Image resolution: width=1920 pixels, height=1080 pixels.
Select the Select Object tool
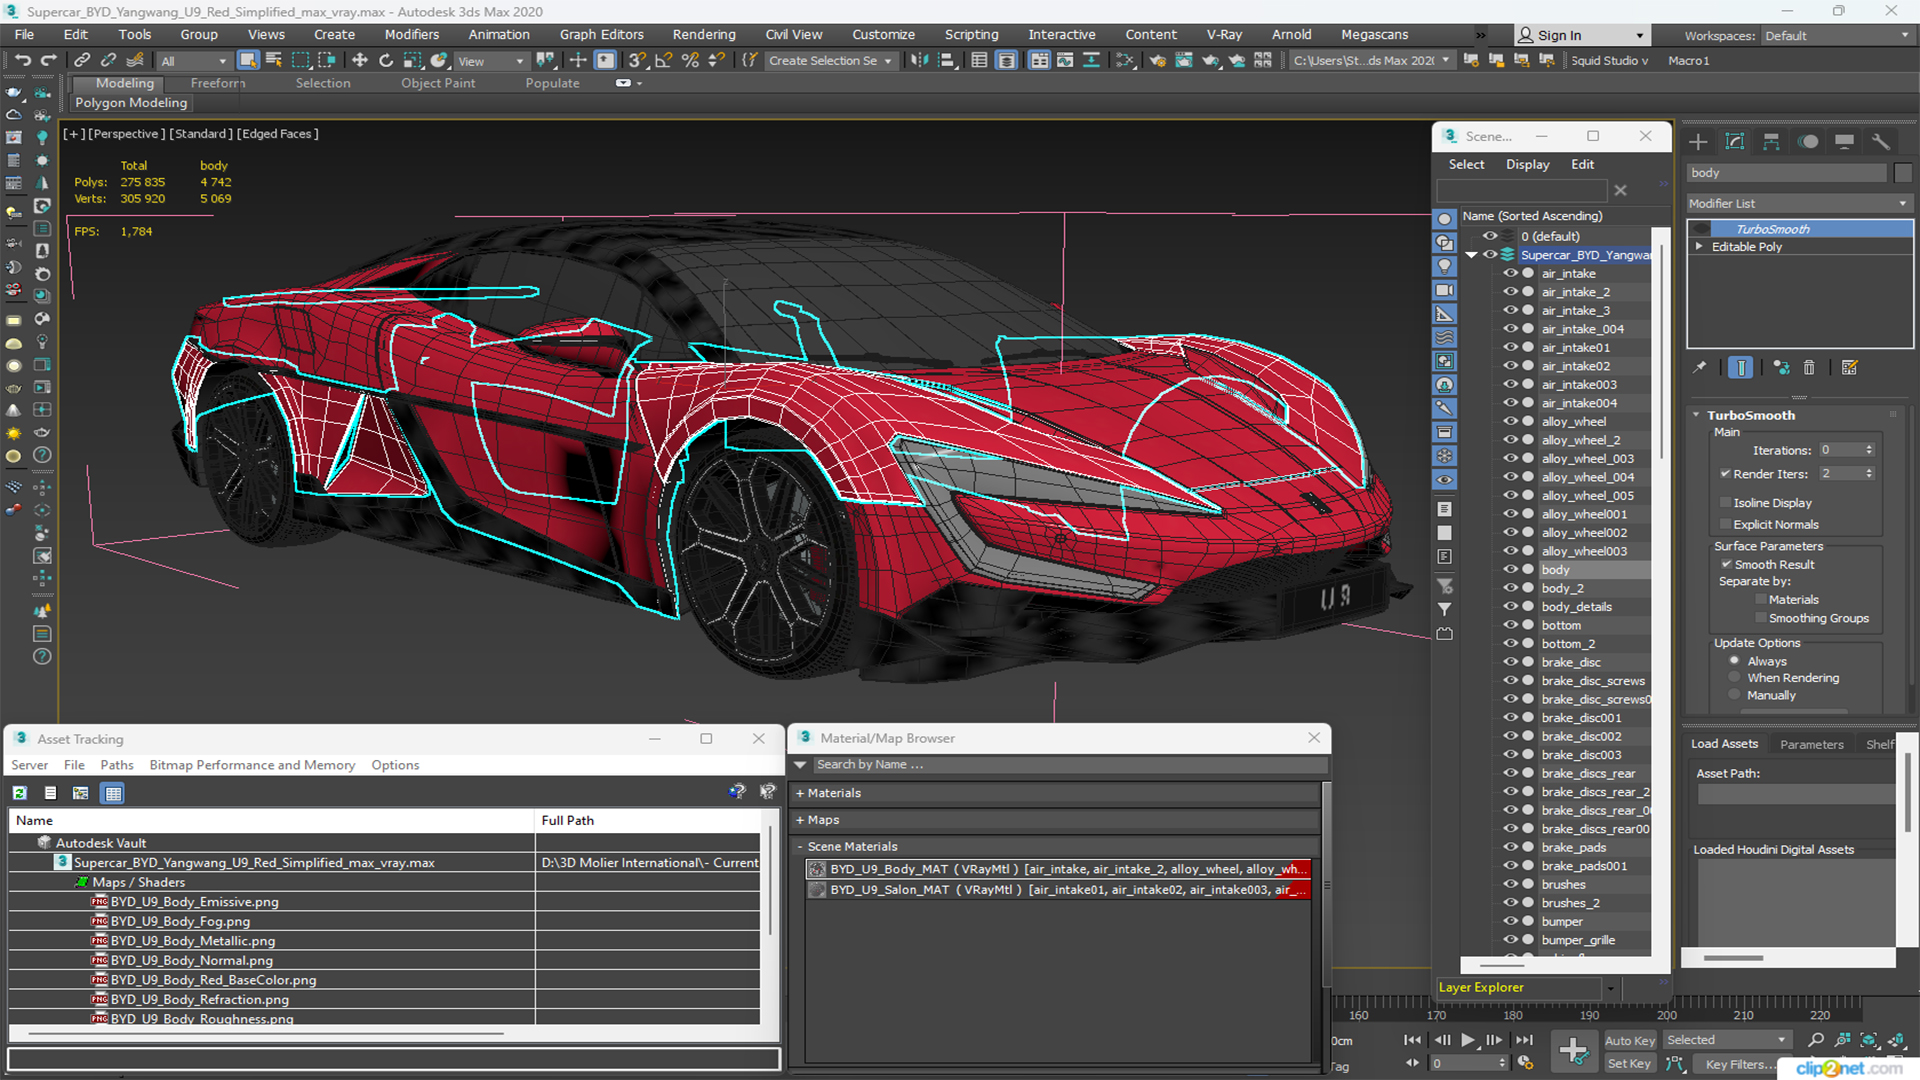pyautogui.click(x=248, y=60)
